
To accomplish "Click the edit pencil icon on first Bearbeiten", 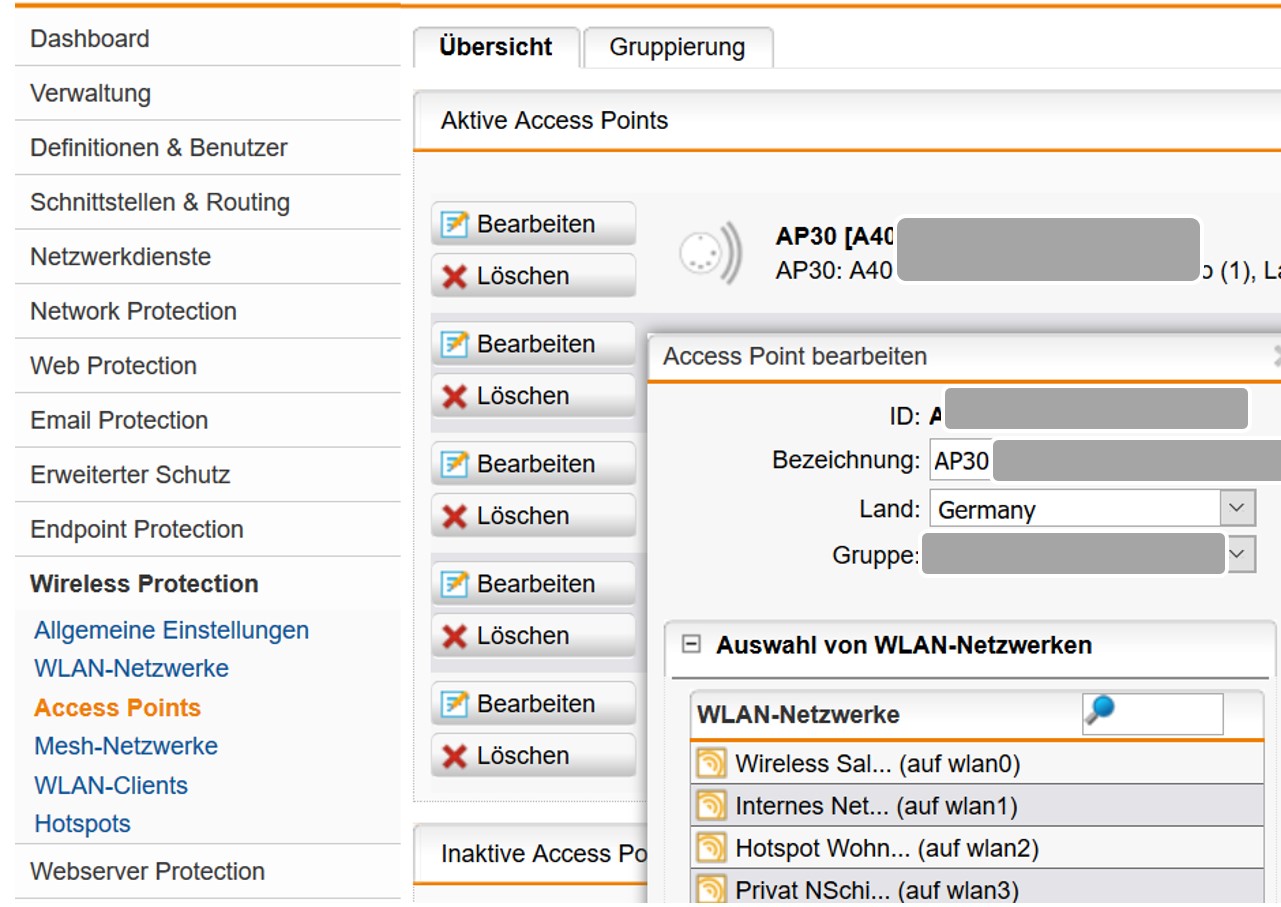I will coord(455,224).
